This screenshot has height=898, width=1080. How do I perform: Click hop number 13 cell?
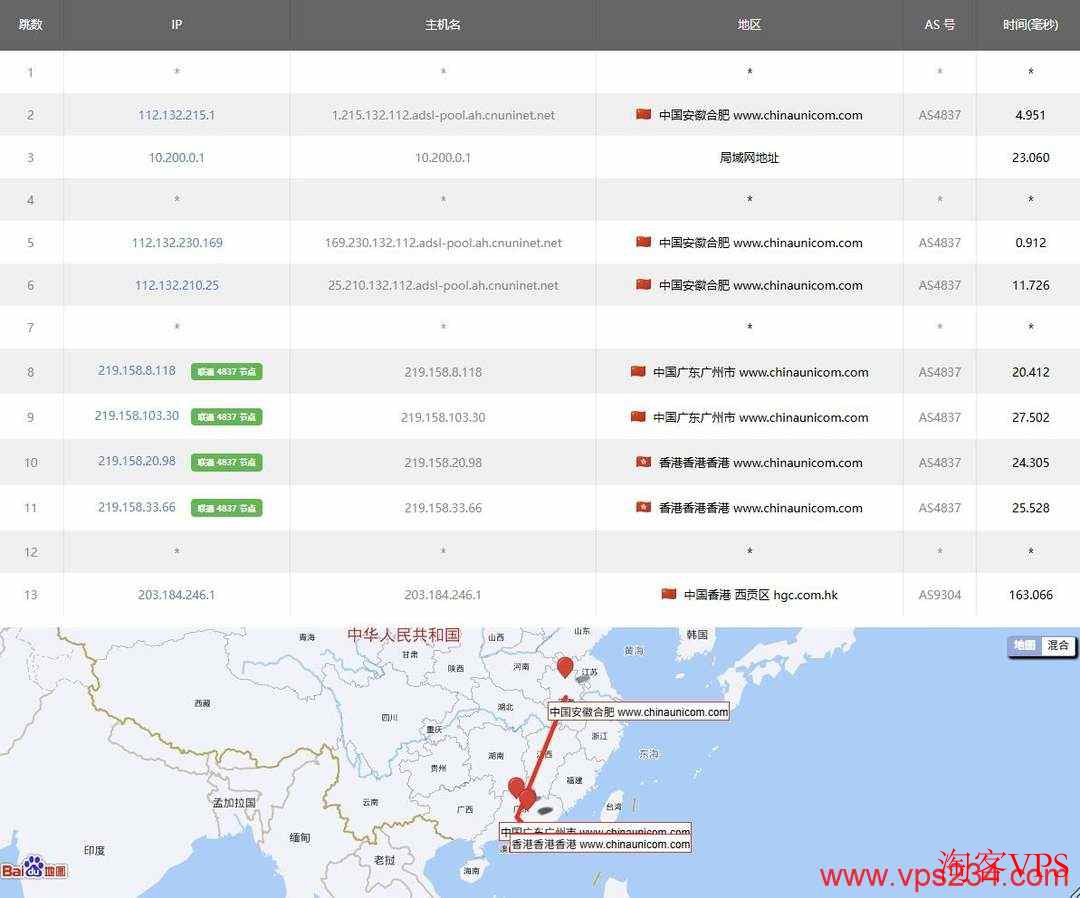[31, 594]
